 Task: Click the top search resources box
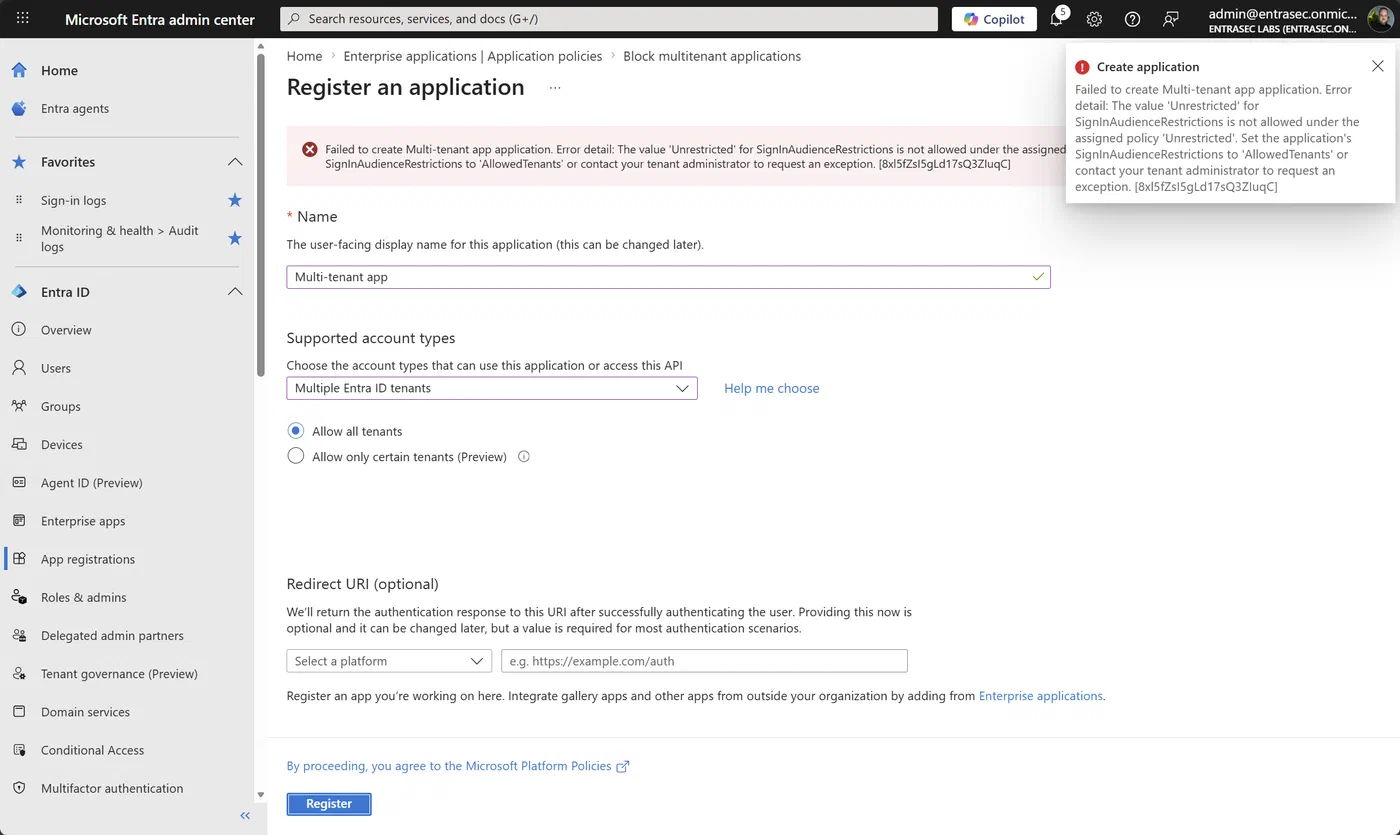tap(608, 19)
